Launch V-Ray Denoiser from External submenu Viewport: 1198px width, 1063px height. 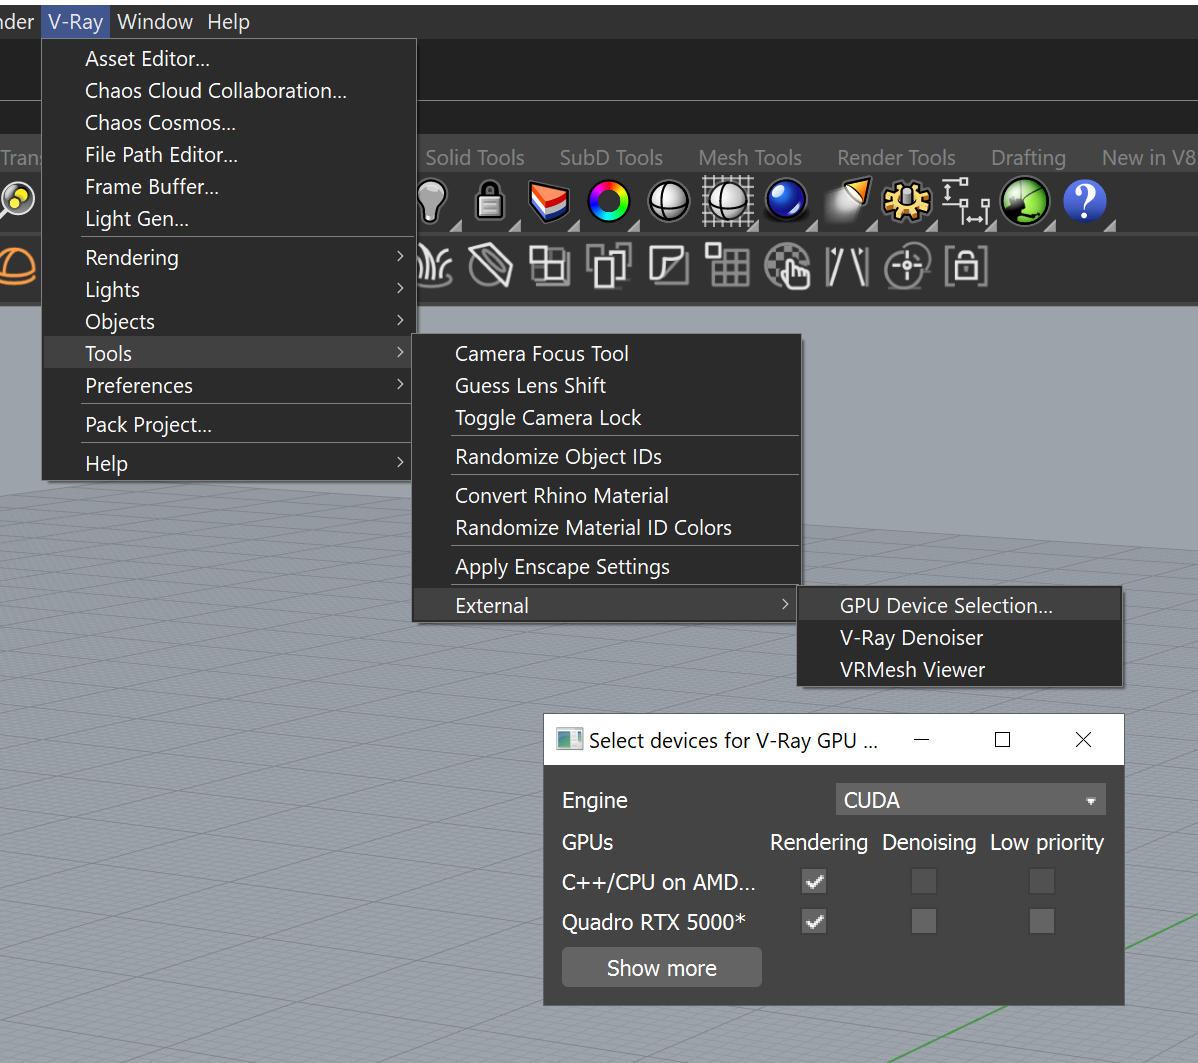(960, 637)
